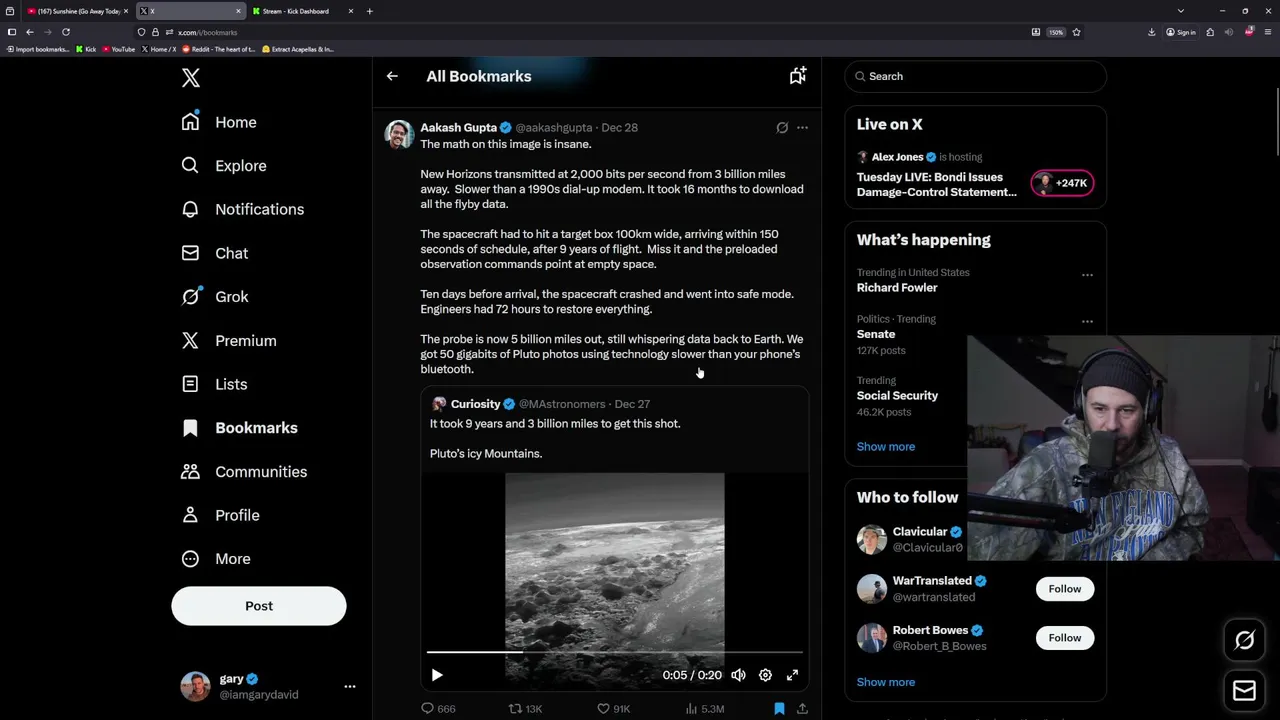Open Profile in the sidebar
This screenshot has height=720, width=1280.
[x=220, y=515]
